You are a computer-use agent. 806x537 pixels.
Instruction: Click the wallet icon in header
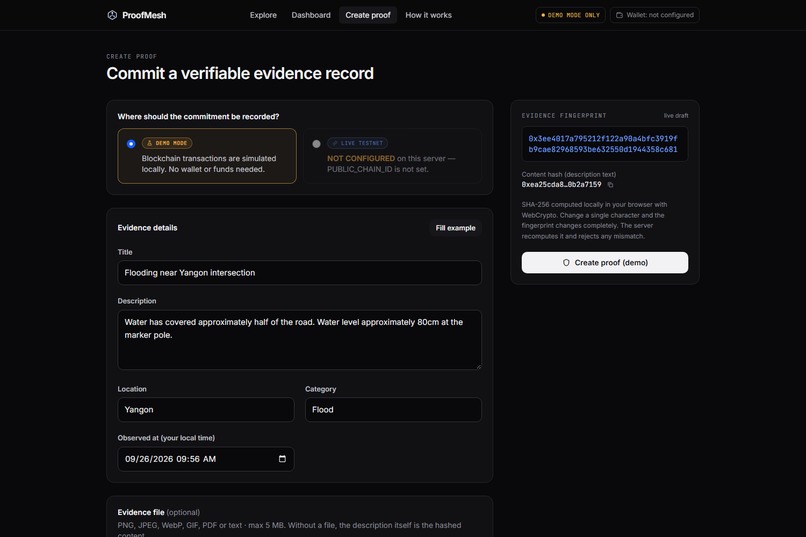click(619, 15)
